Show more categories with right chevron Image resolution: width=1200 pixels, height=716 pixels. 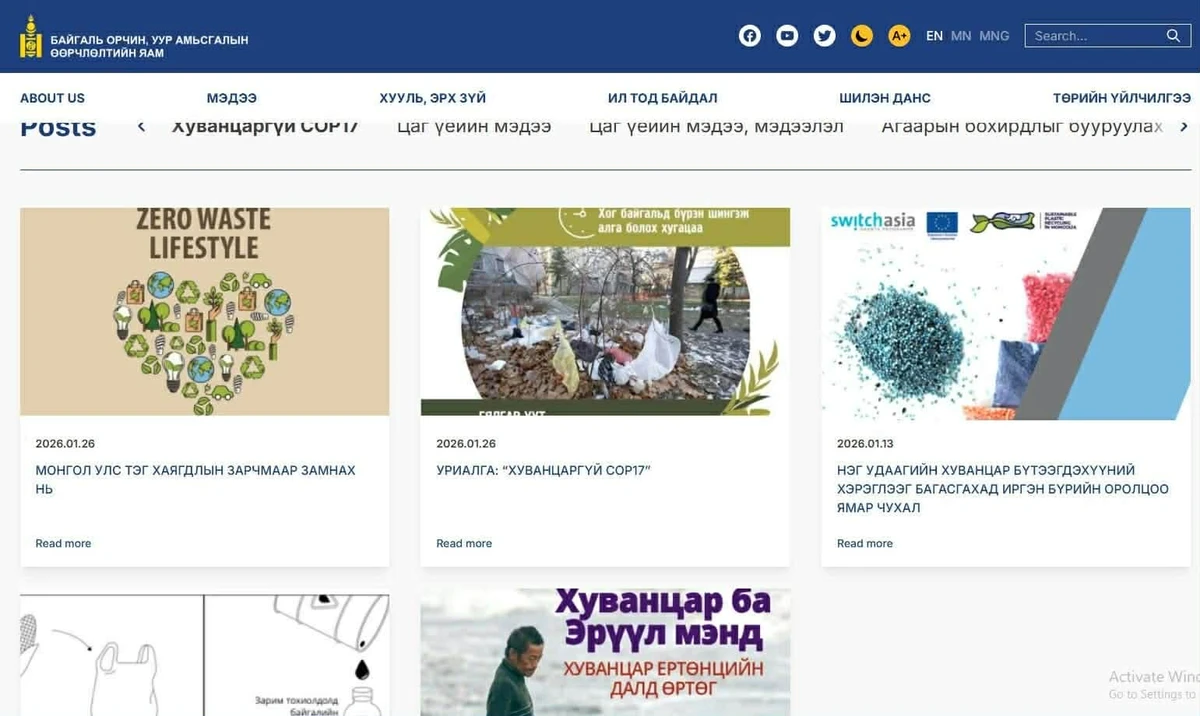[x=1184, y=127]
